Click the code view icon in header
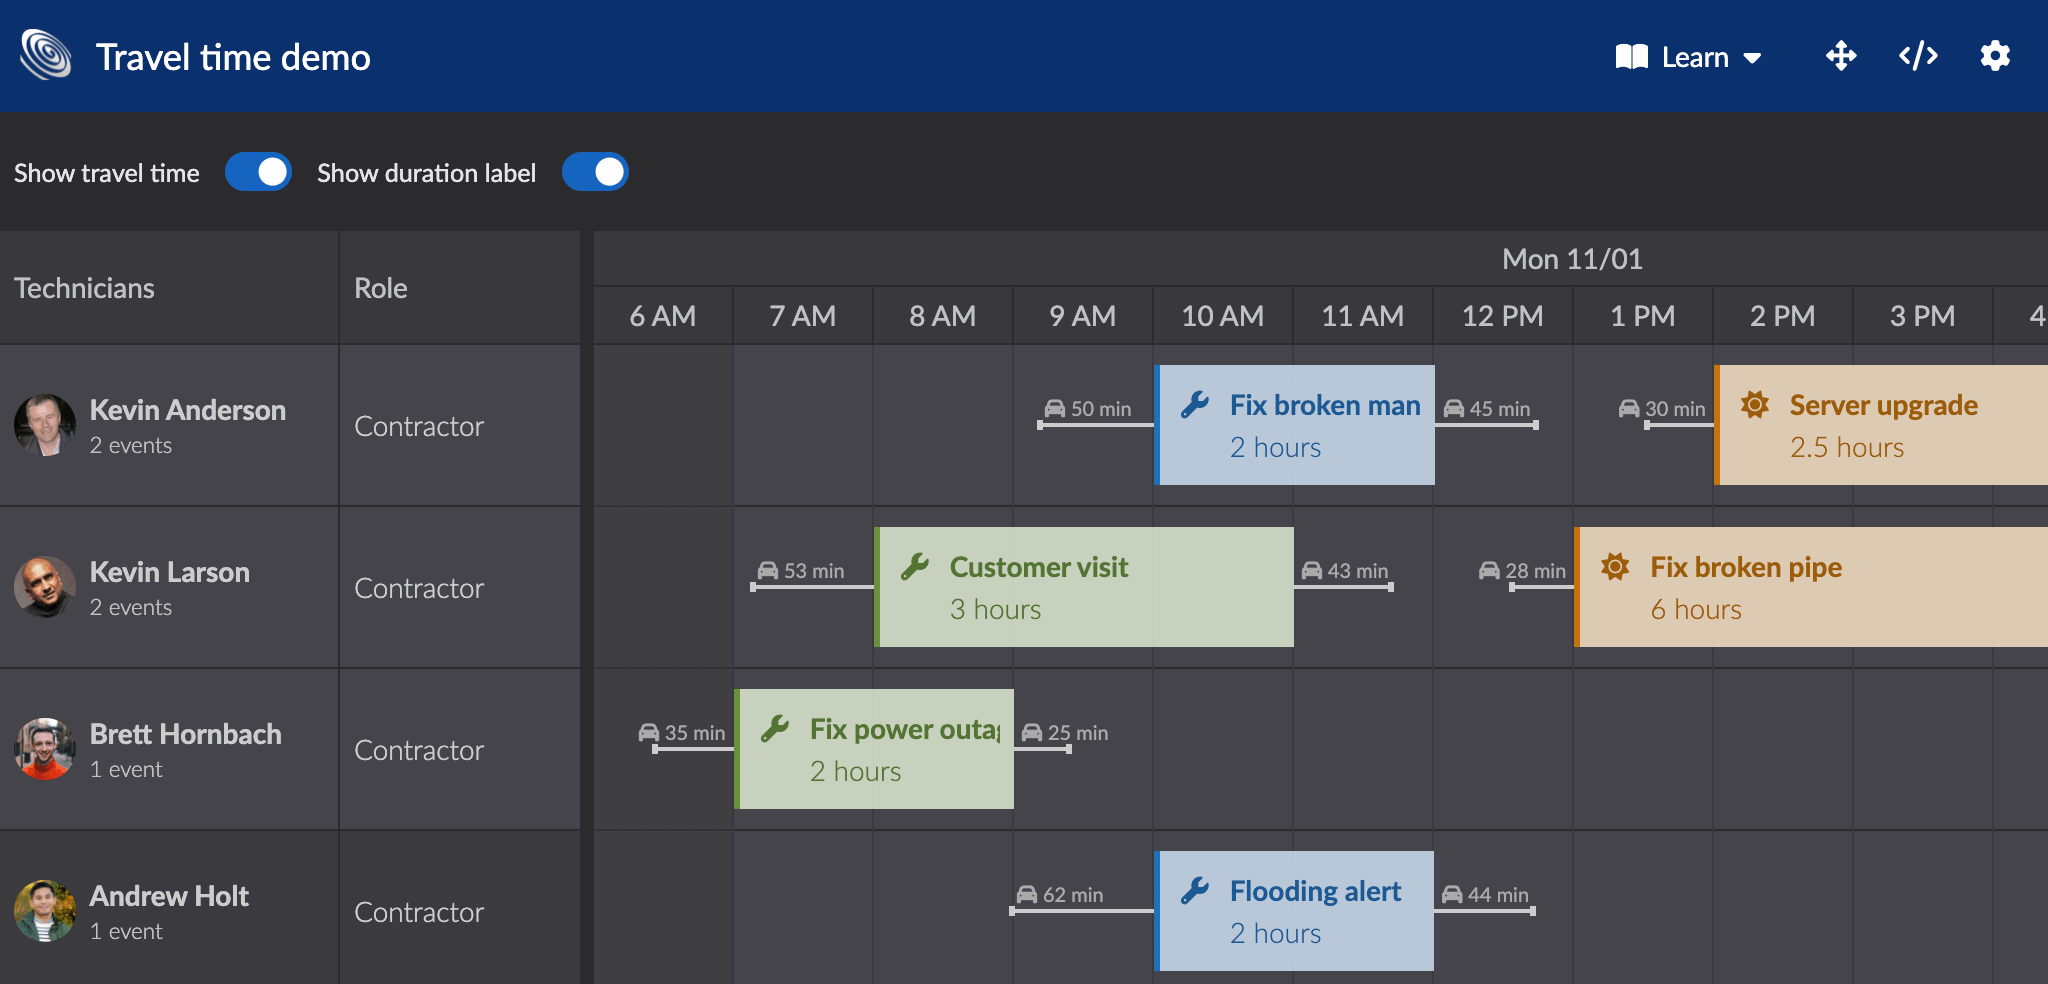 (1917, 56)
